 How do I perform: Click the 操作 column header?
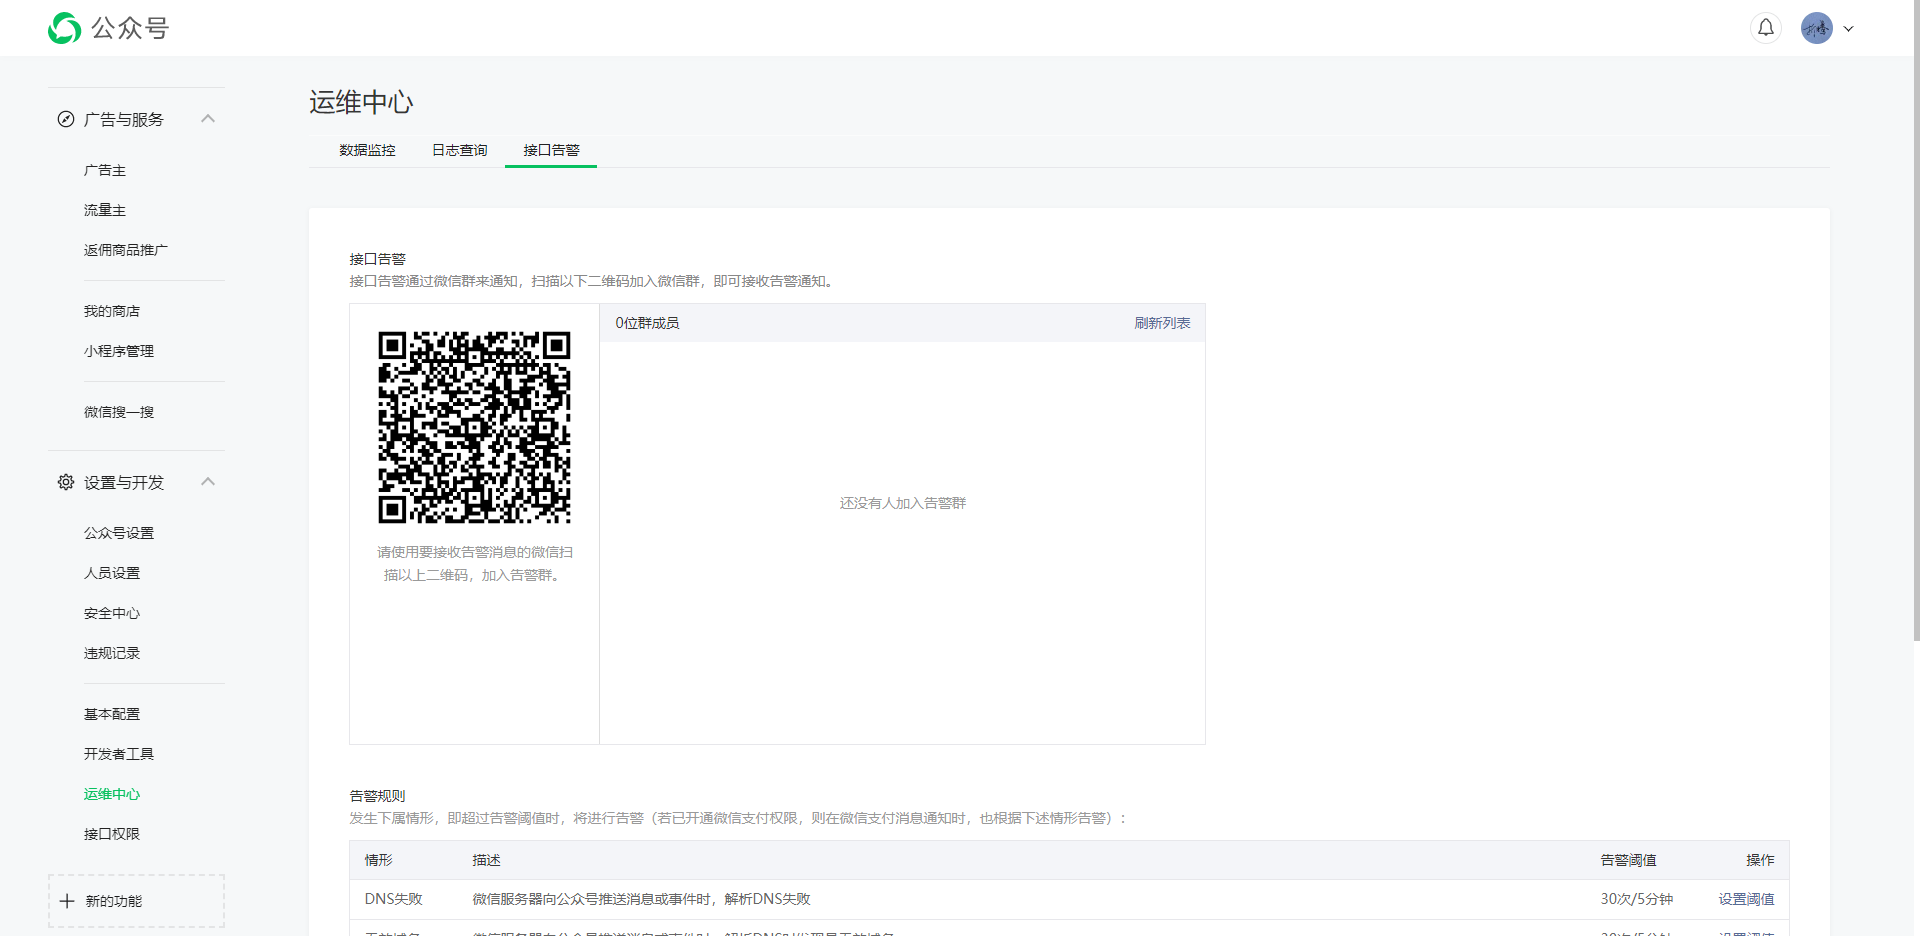[x=1760, y=860]
